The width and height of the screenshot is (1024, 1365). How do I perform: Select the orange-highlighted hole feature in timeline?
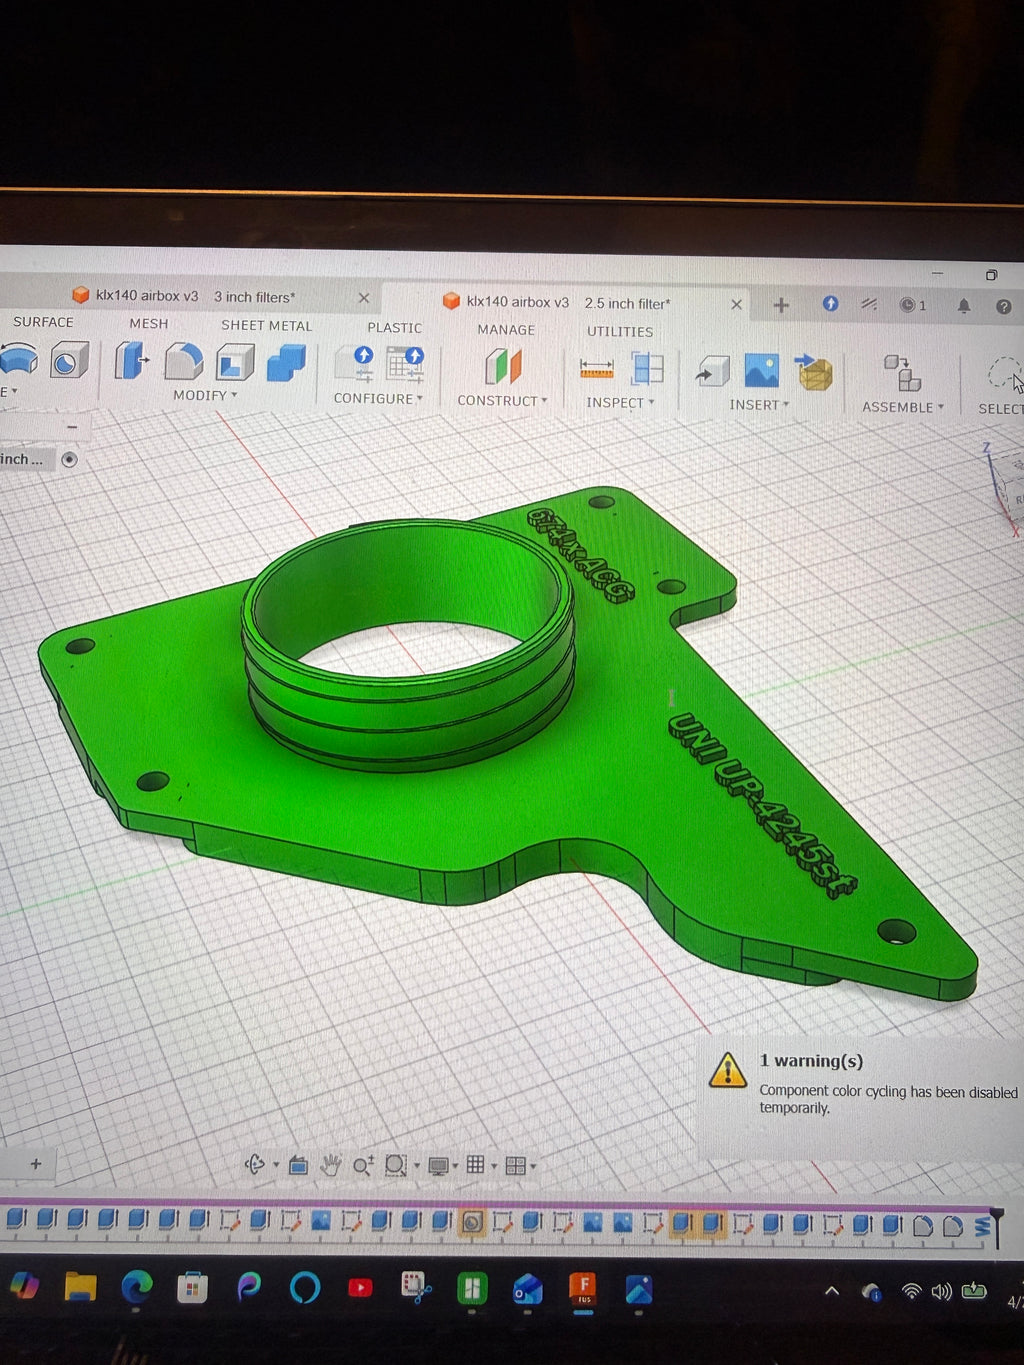(x=472, y=1222)
